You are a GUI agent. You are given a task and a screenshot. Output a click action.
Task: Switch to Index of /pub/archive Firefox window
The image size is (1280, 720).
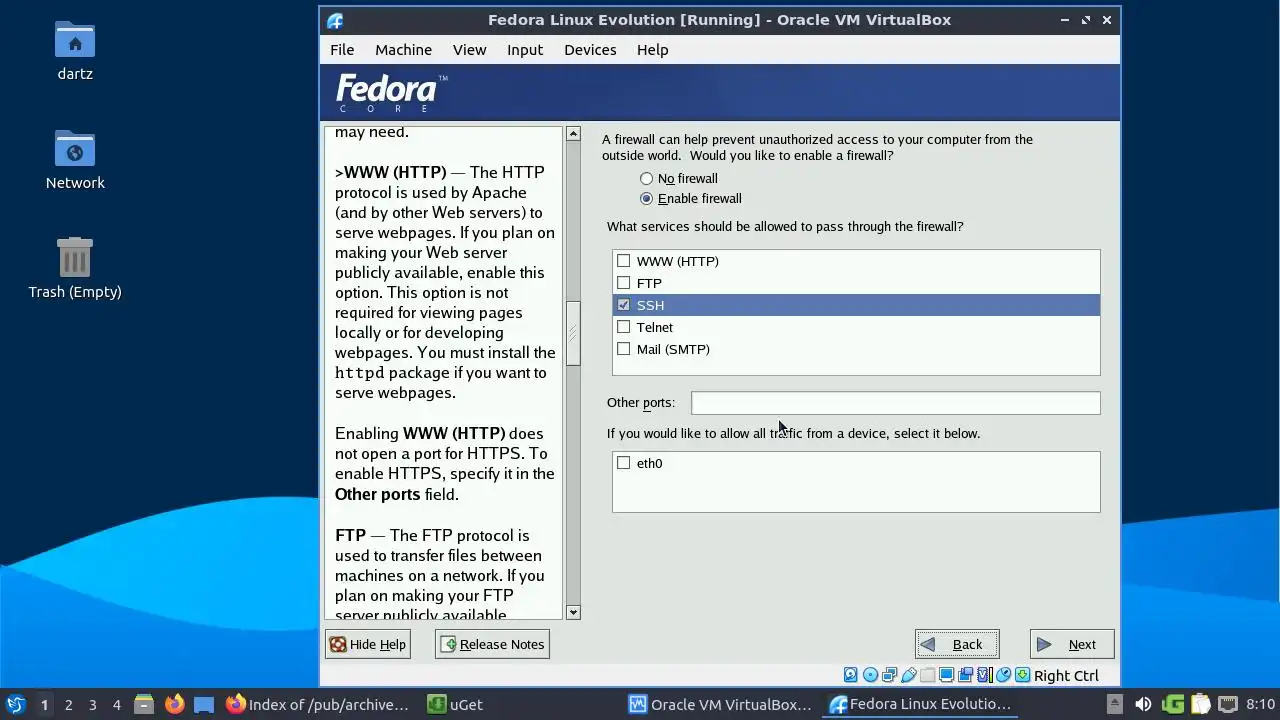pyautogui.click(x=318, y=704)
